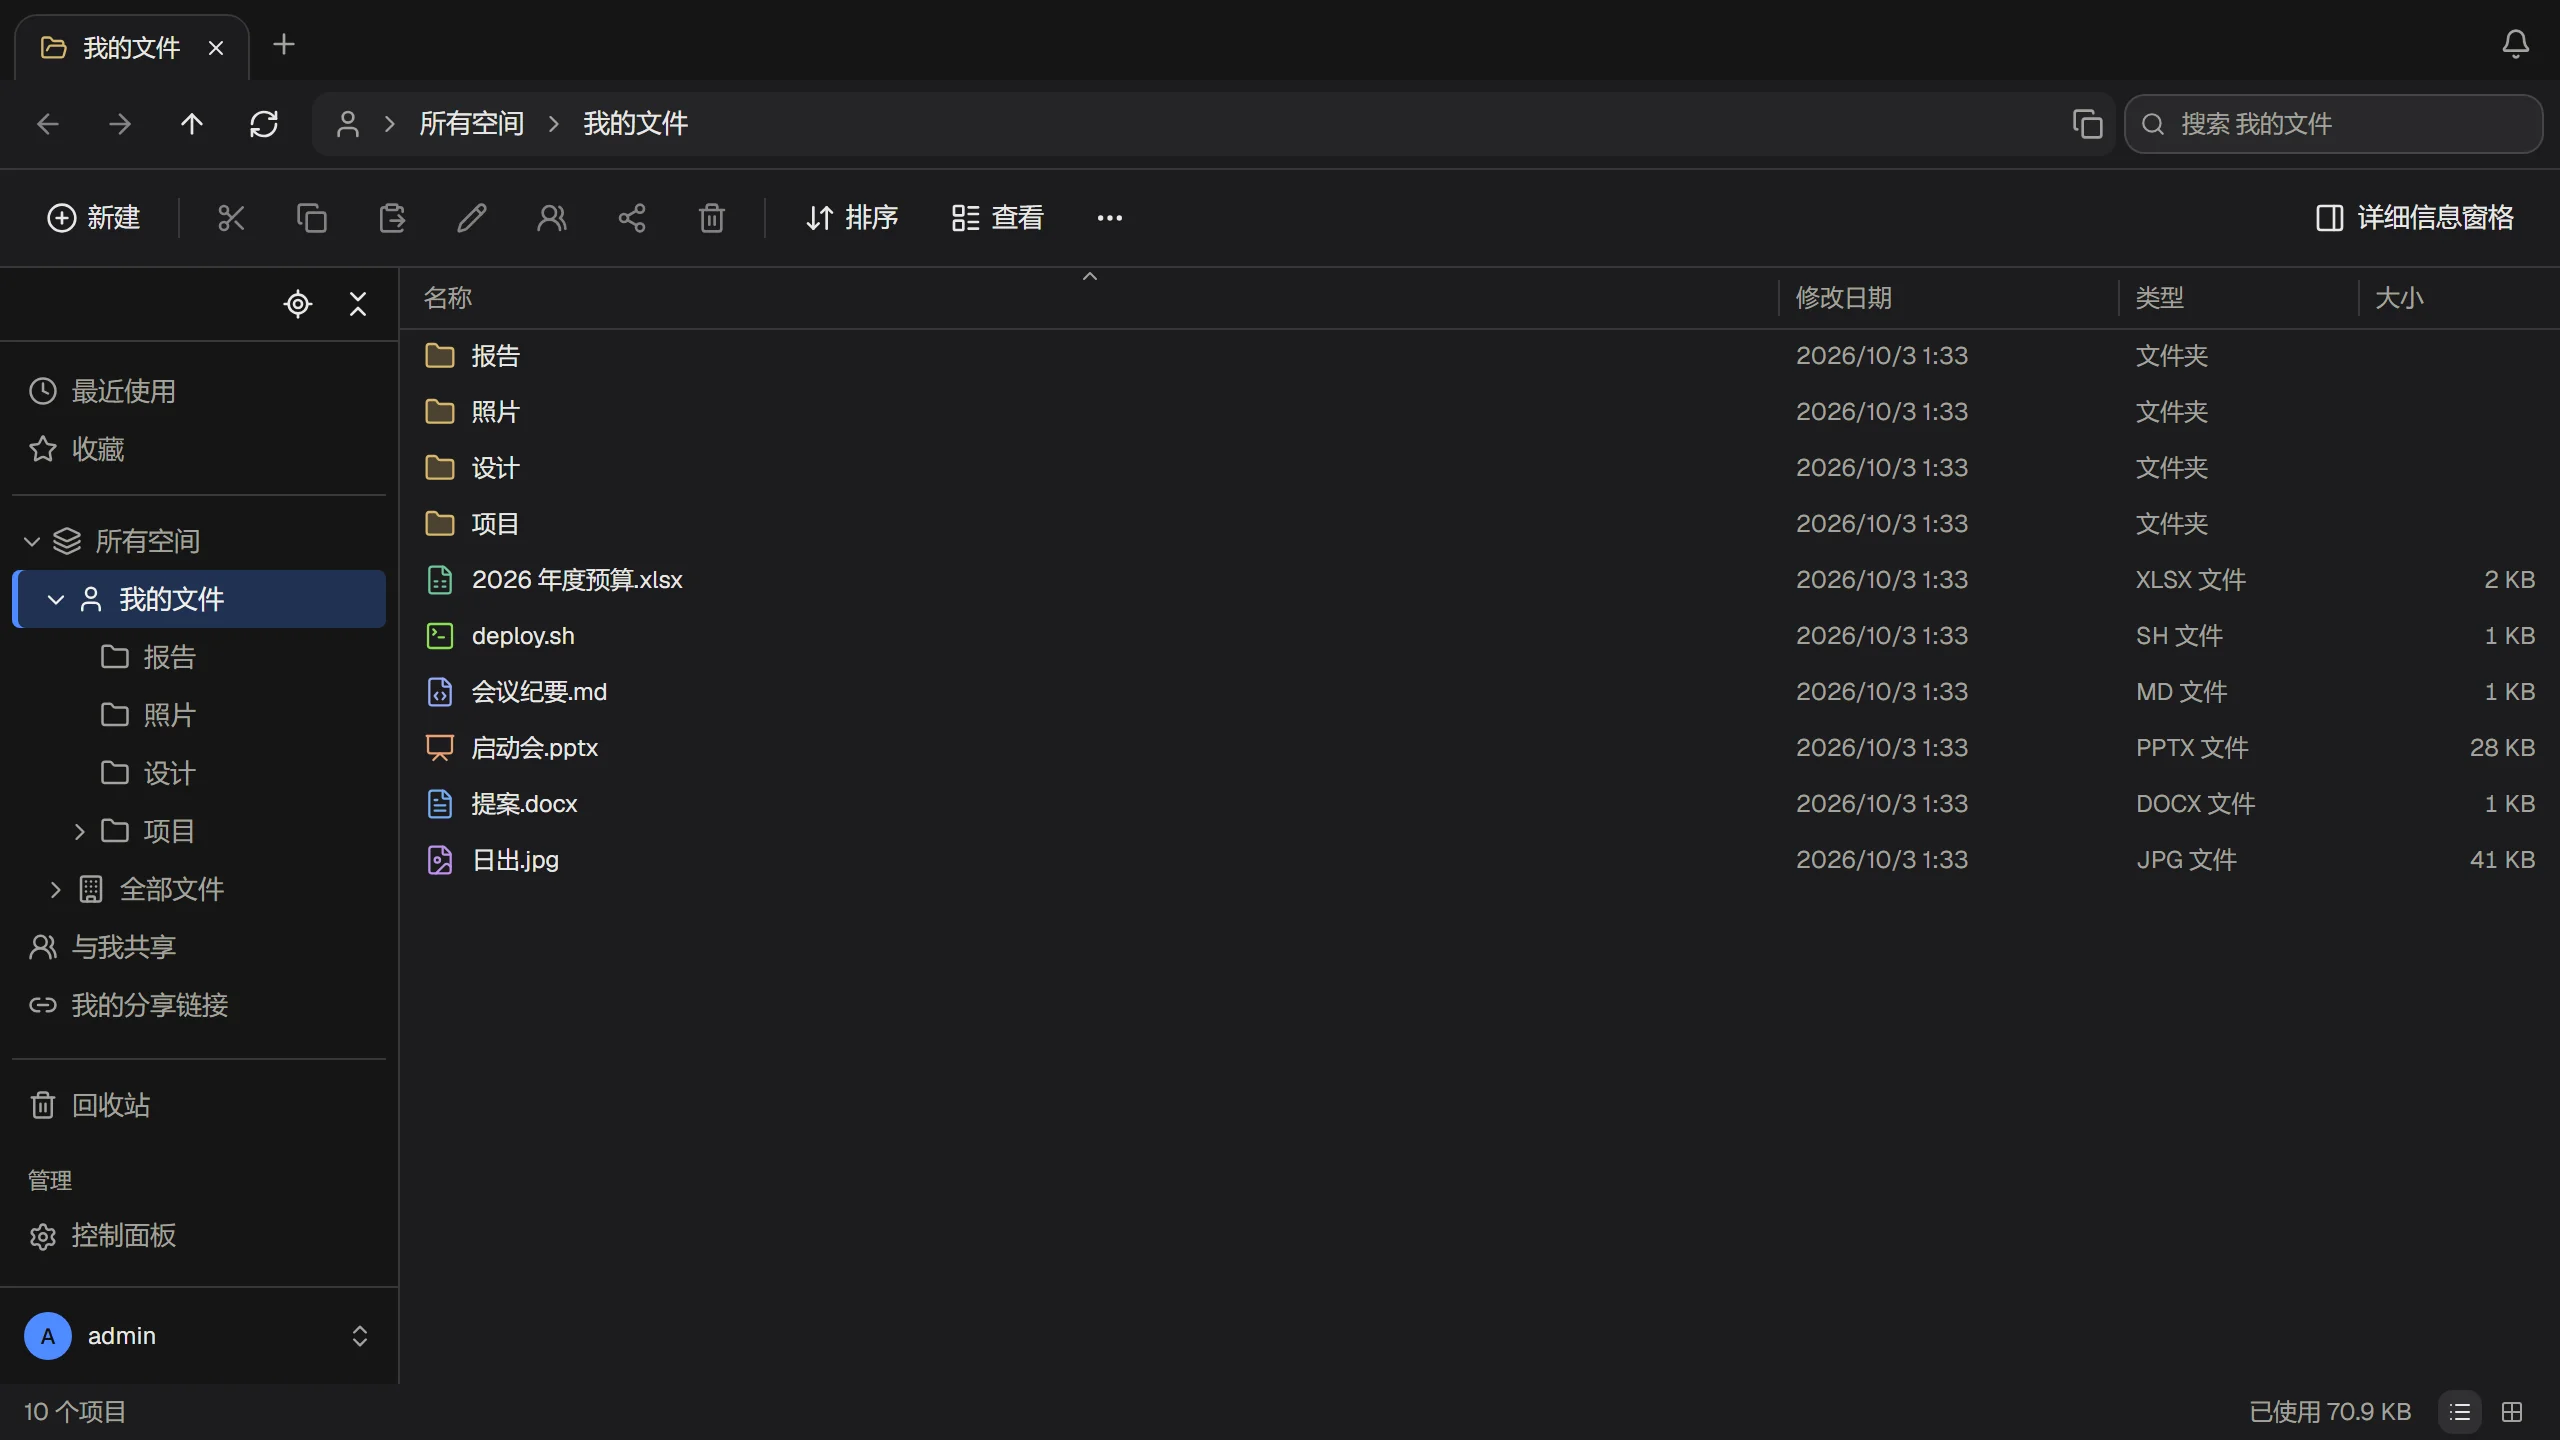Click the root user breadcrumb icon
Image resolution: width=2560 pixels, height=1440 pixels.
point(348,124)
